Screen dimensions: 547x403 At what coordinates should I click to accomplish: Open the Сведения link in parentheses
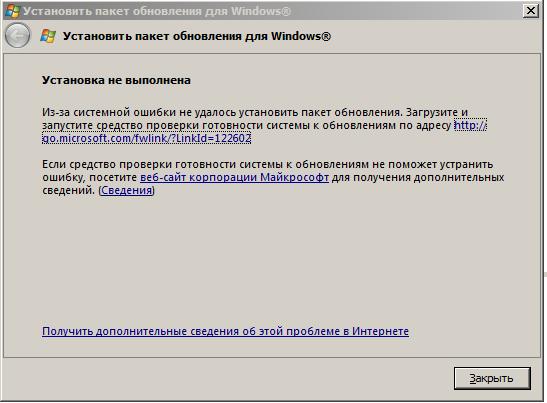pyautogui.click(x=127, y=191)
